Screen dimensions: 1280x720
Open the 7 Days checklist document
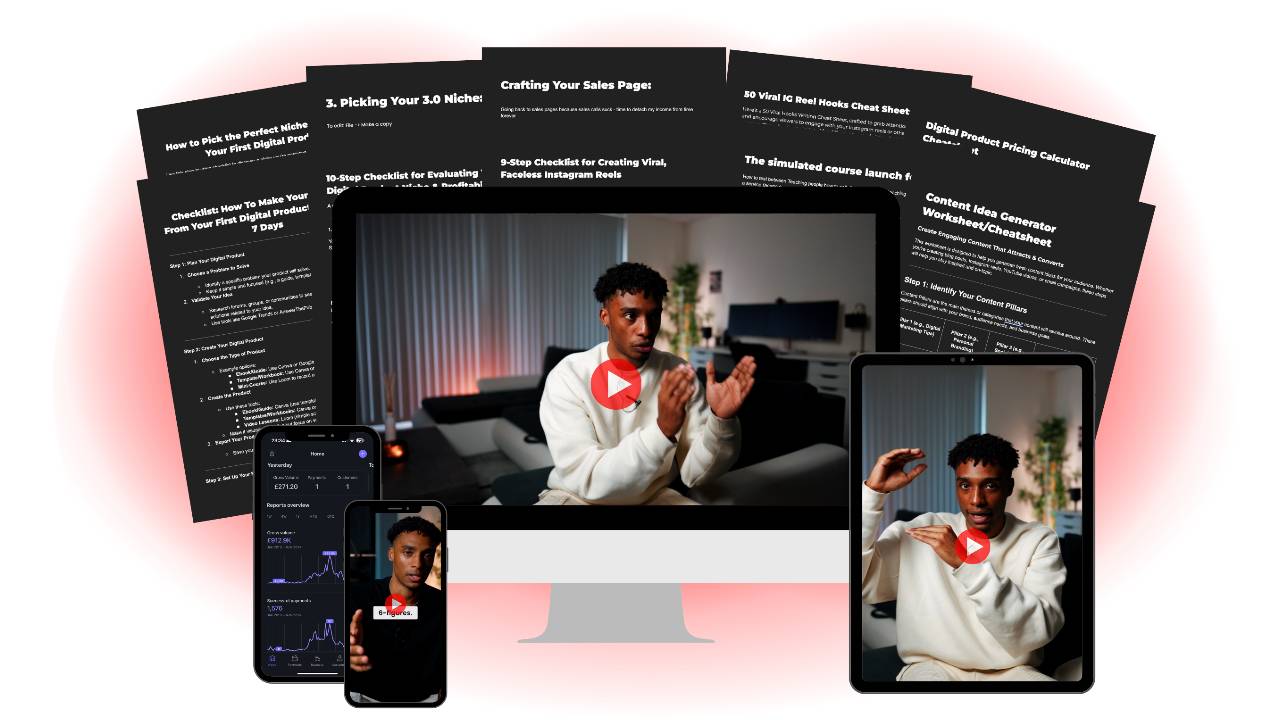click(x=234, y=214)
